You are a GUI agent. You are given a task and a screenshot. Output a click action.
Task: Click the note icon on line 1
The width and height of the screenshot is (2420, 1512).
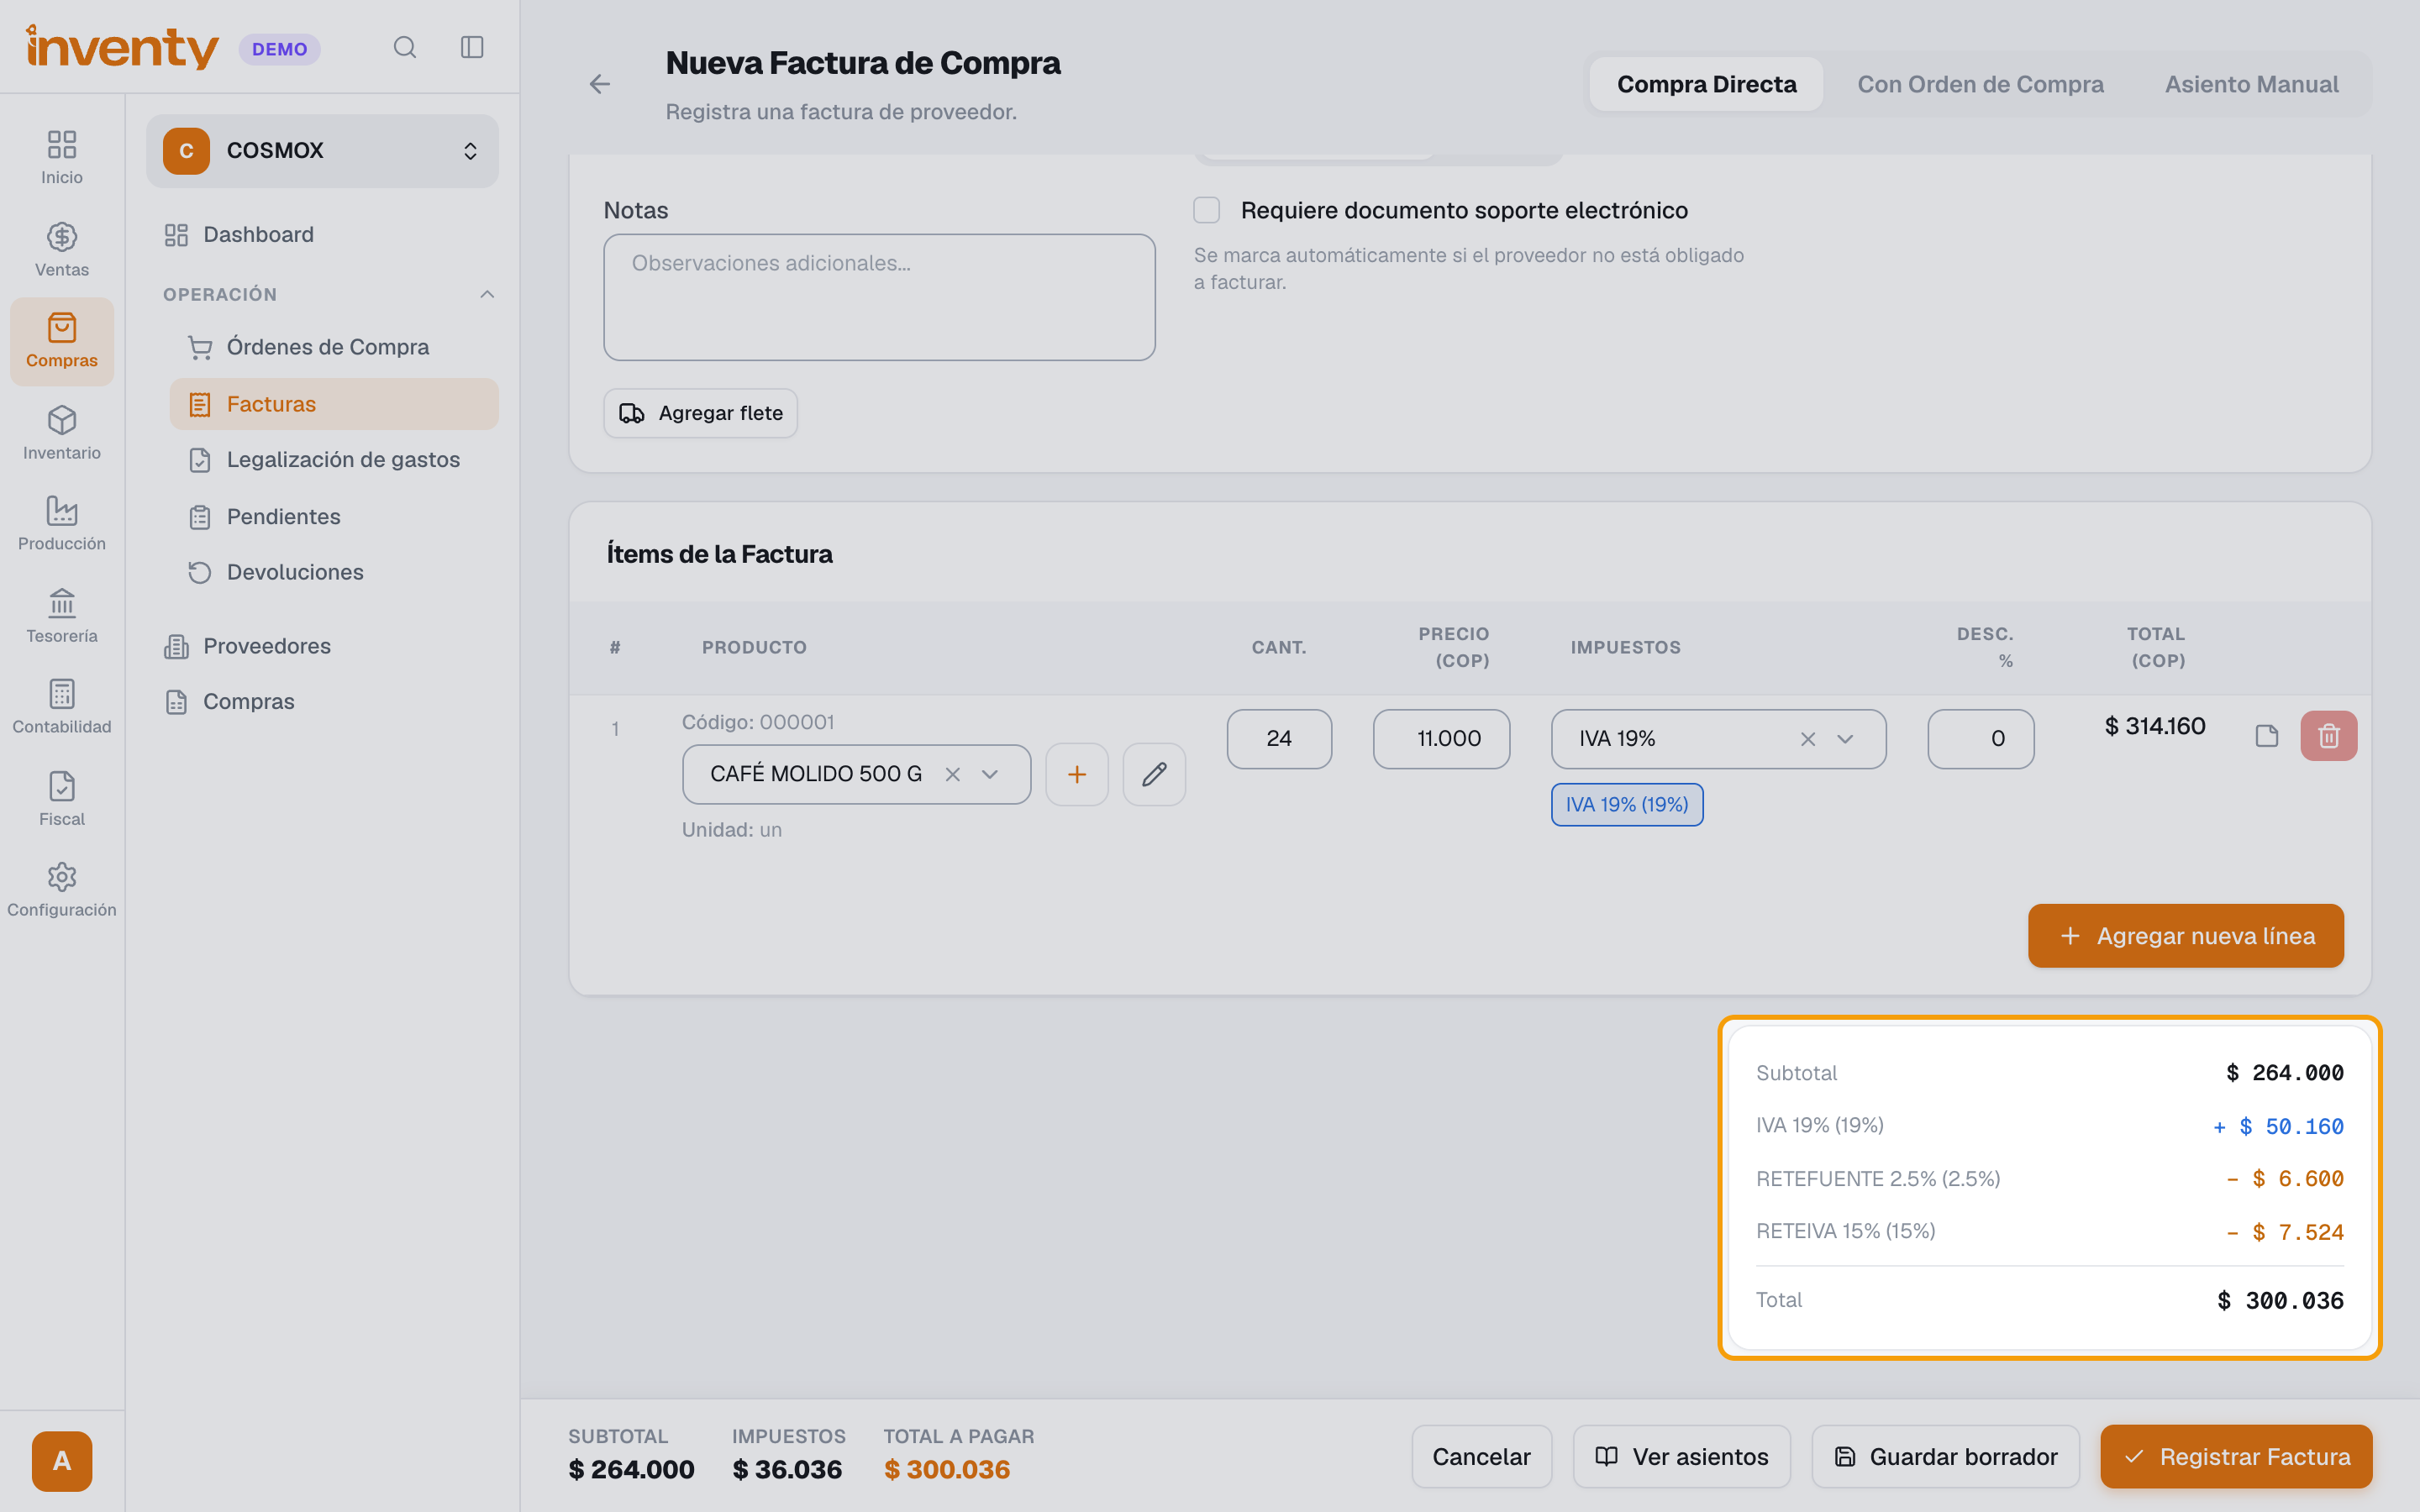[x=2267, y=736]
